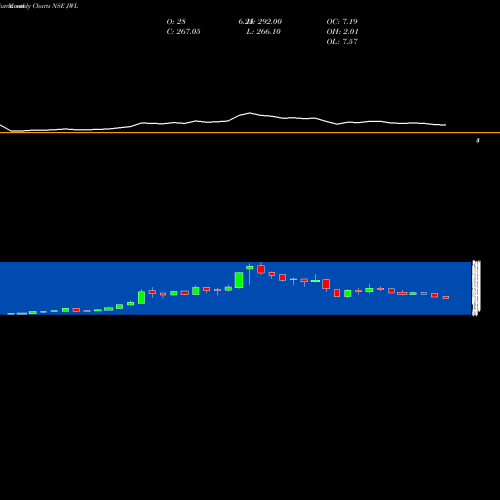The image size is (500, 500).
Task: Click the tallest green candlestick in the chart
Action: pos(239,280)
